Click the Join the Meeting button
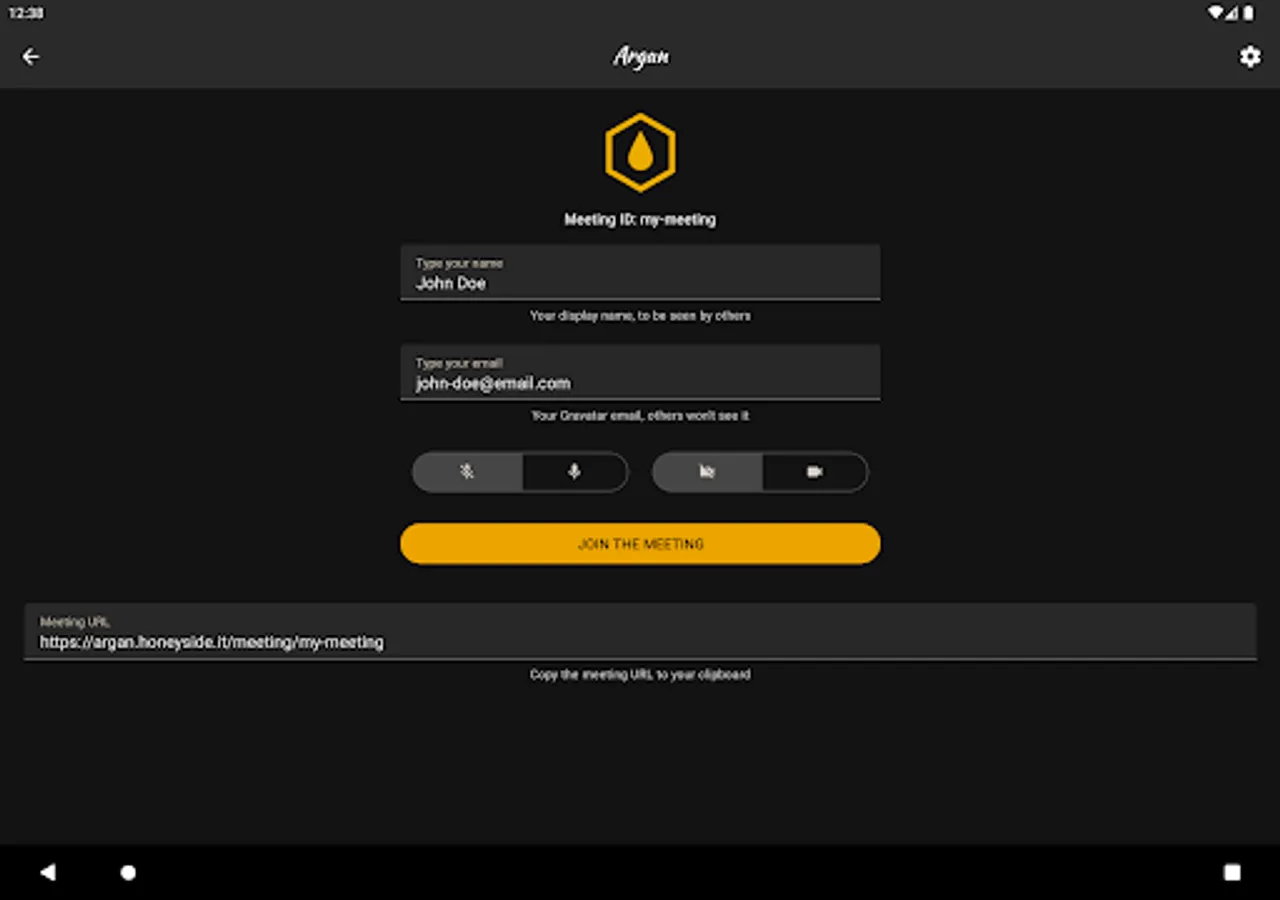This screenshot has width=1280, height=900. pos(640,544)
